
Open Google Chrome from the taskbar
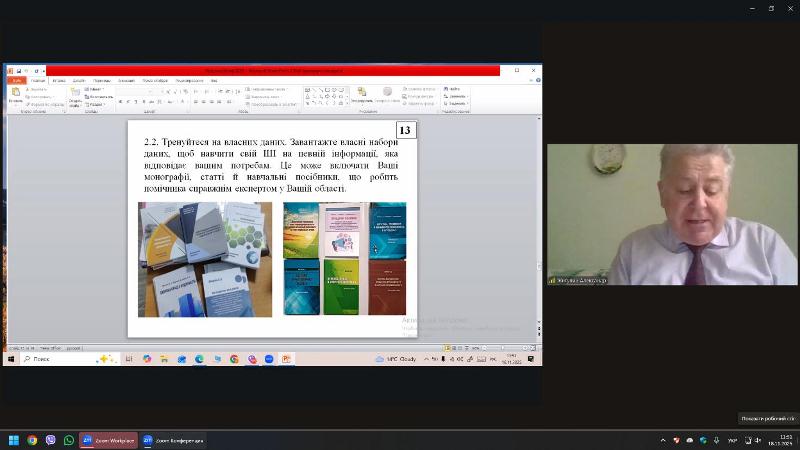[32, 439]
